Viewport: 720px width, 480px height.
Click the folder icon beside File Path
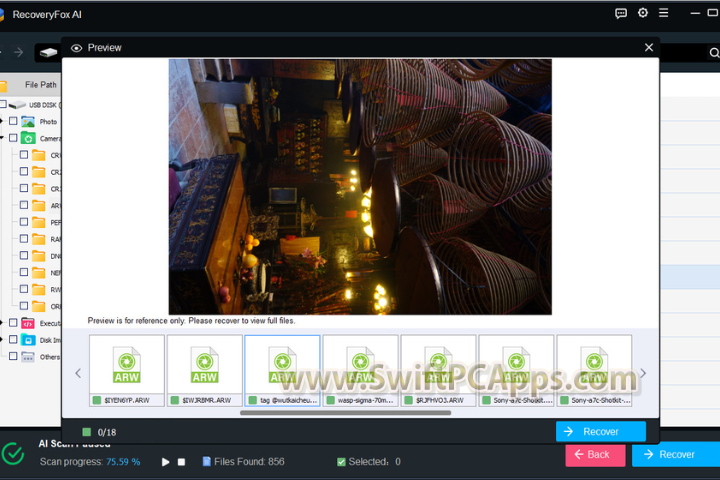(x=2, y=85)
